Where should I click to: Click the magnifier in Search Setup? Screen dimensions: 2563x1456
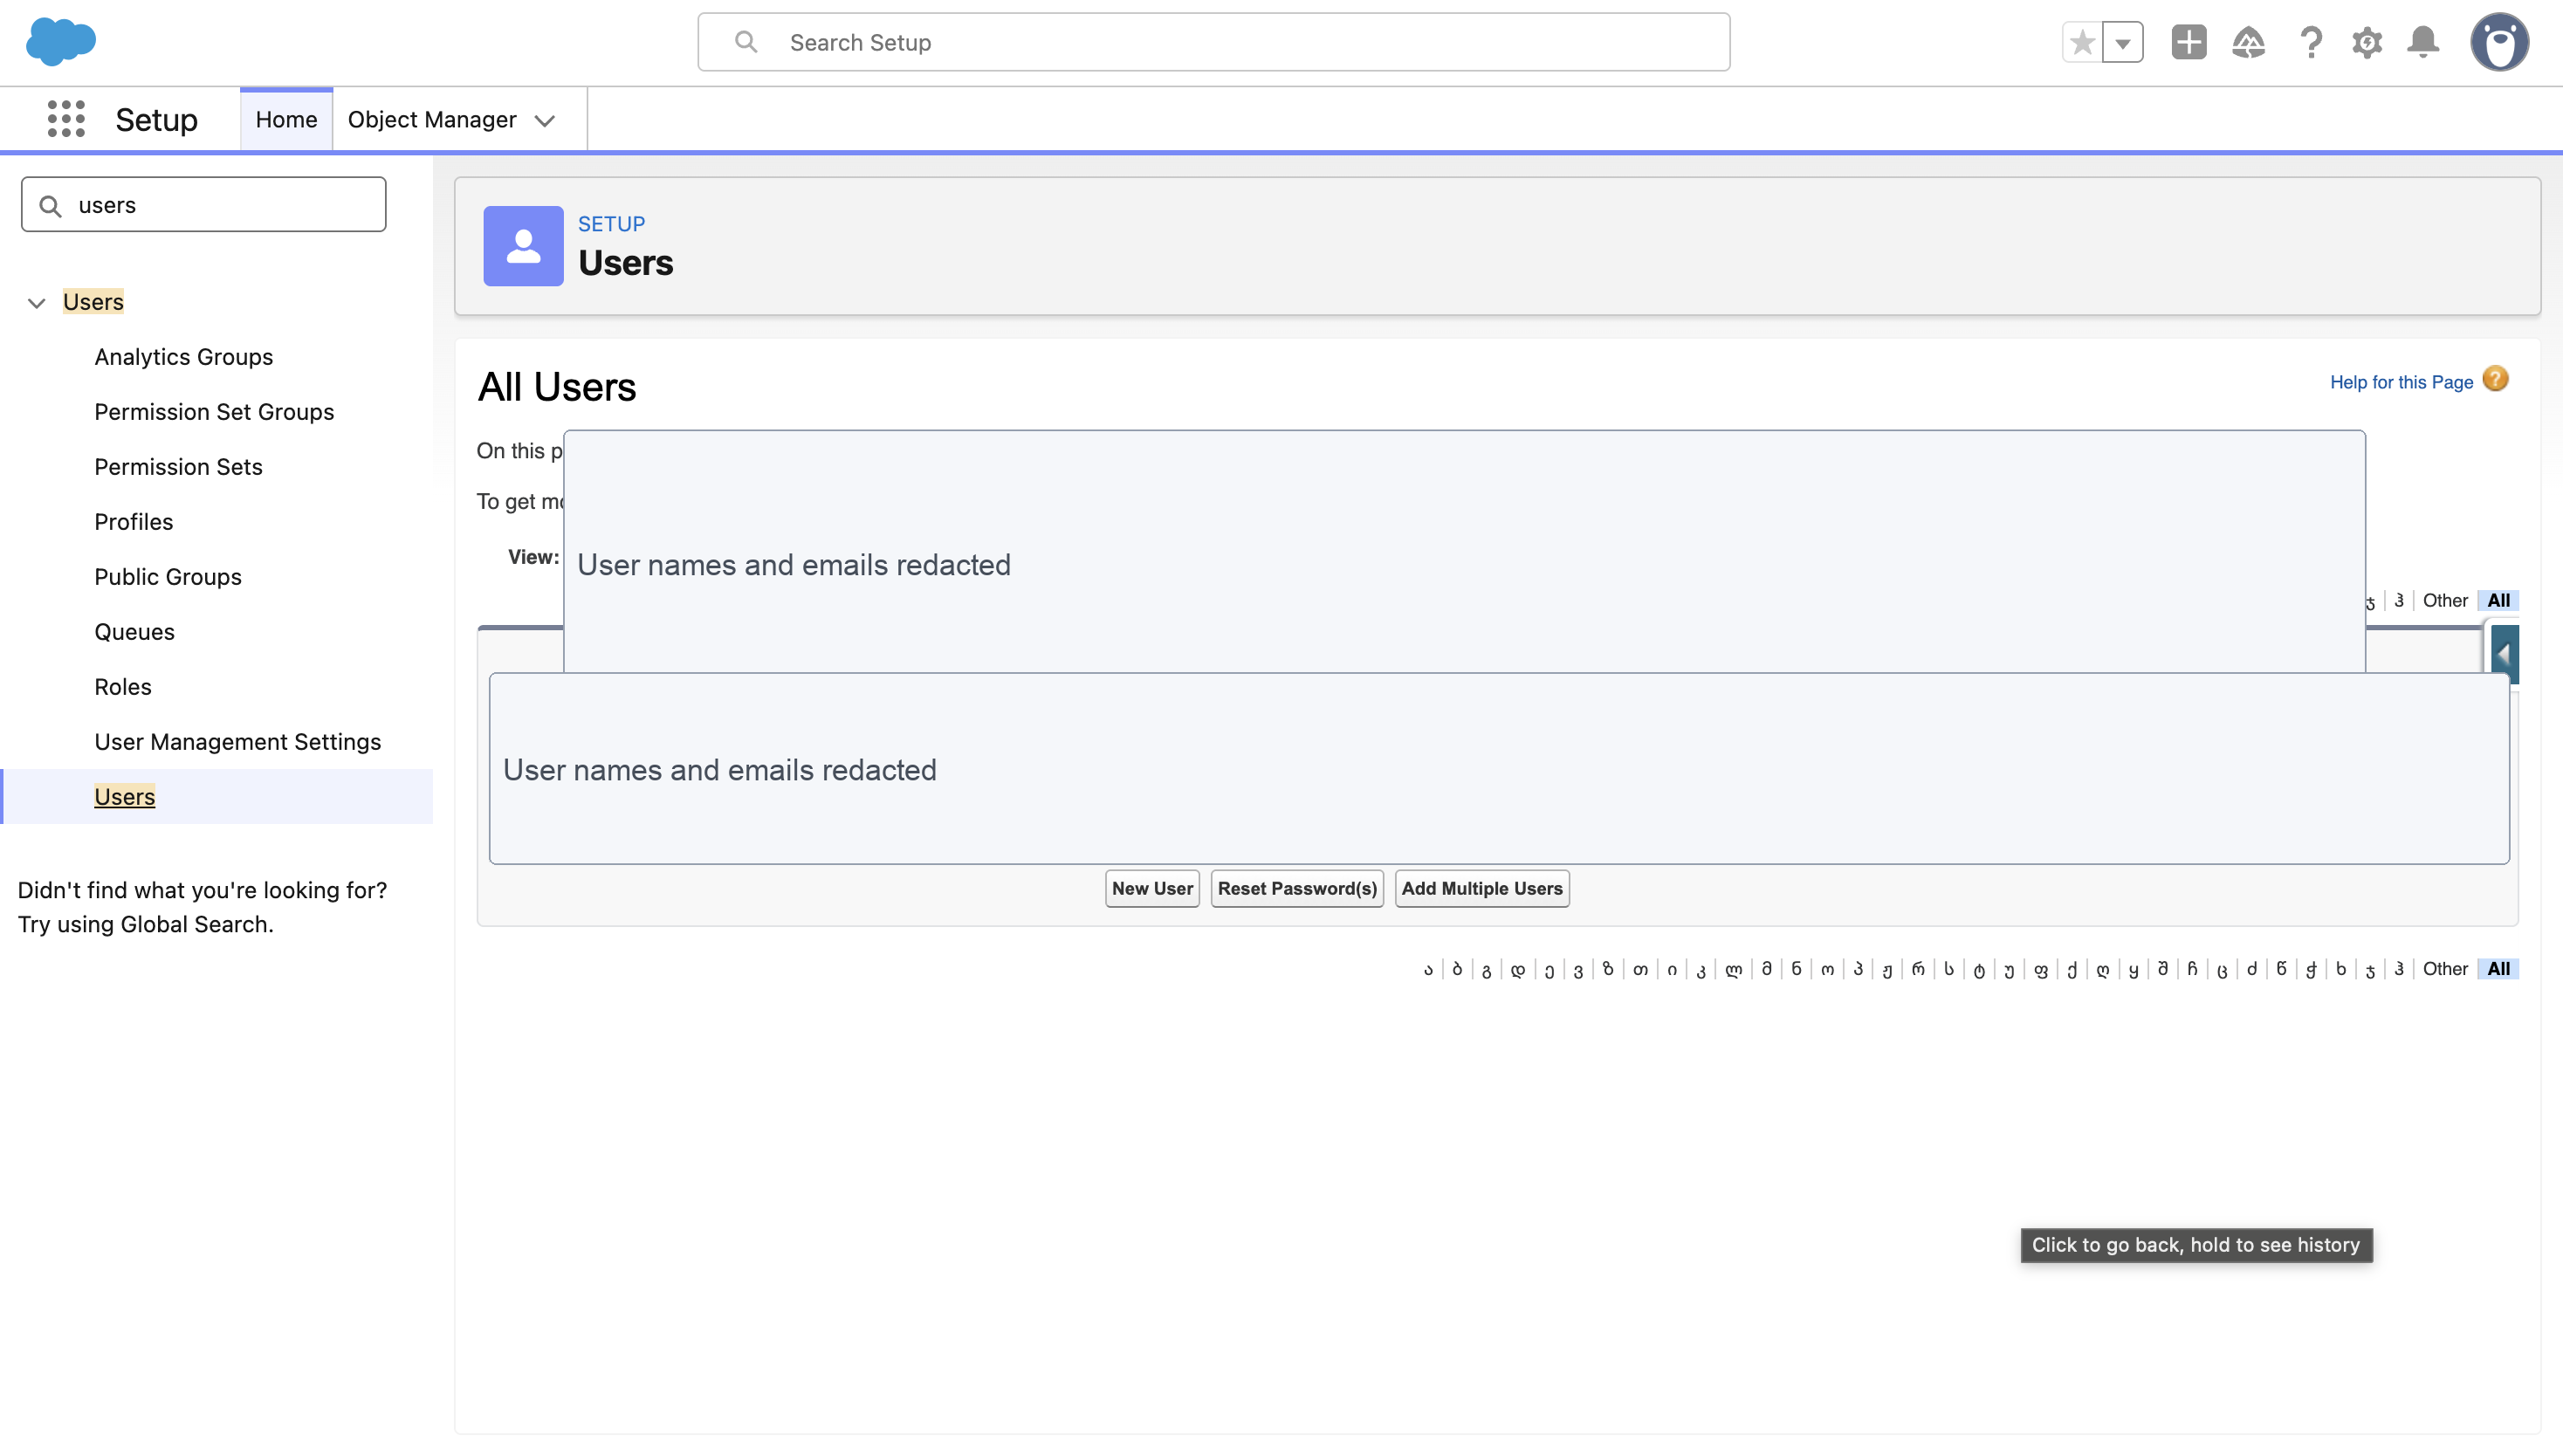pyautogui.click(x=745, y=42)
